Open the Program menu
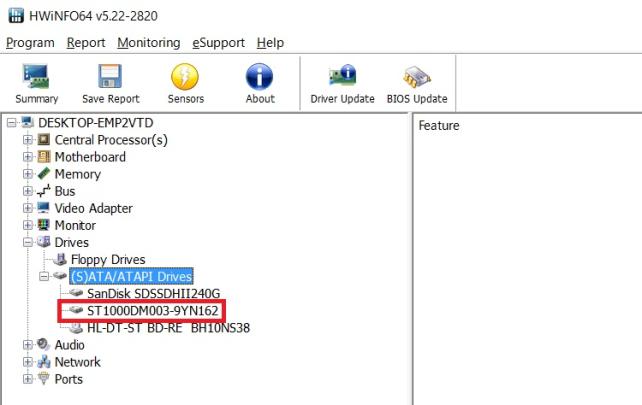642x405 pixels. click(x=30, y=43)
